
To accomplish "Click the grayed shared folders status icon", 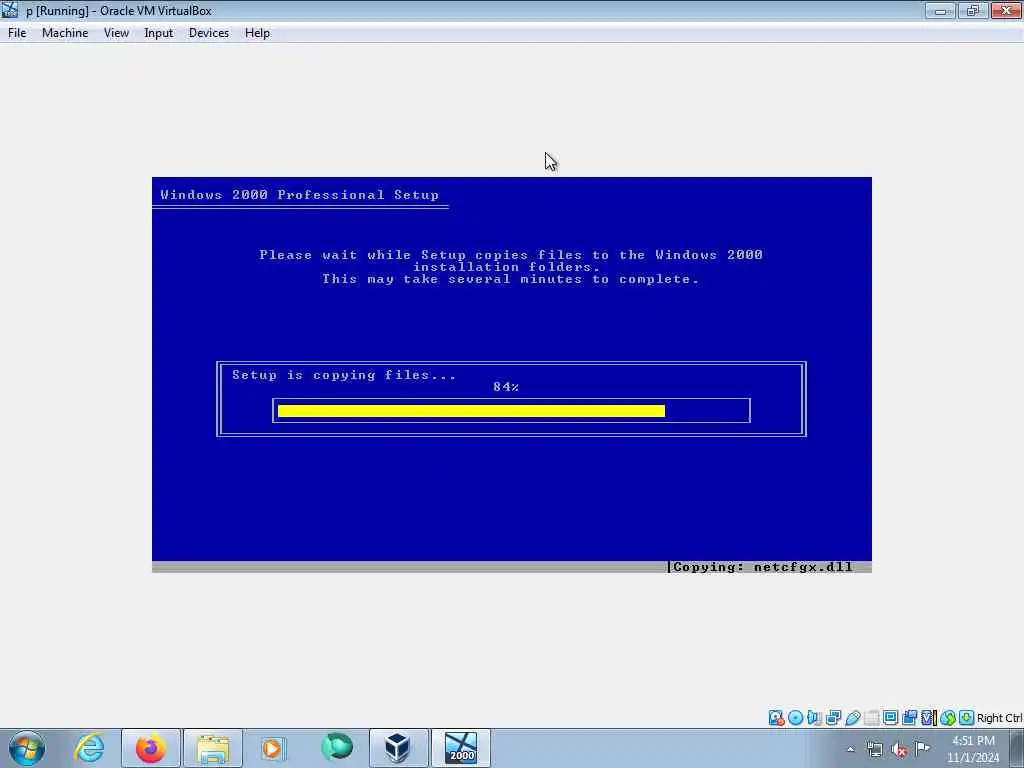I will [x=871, y=718].
